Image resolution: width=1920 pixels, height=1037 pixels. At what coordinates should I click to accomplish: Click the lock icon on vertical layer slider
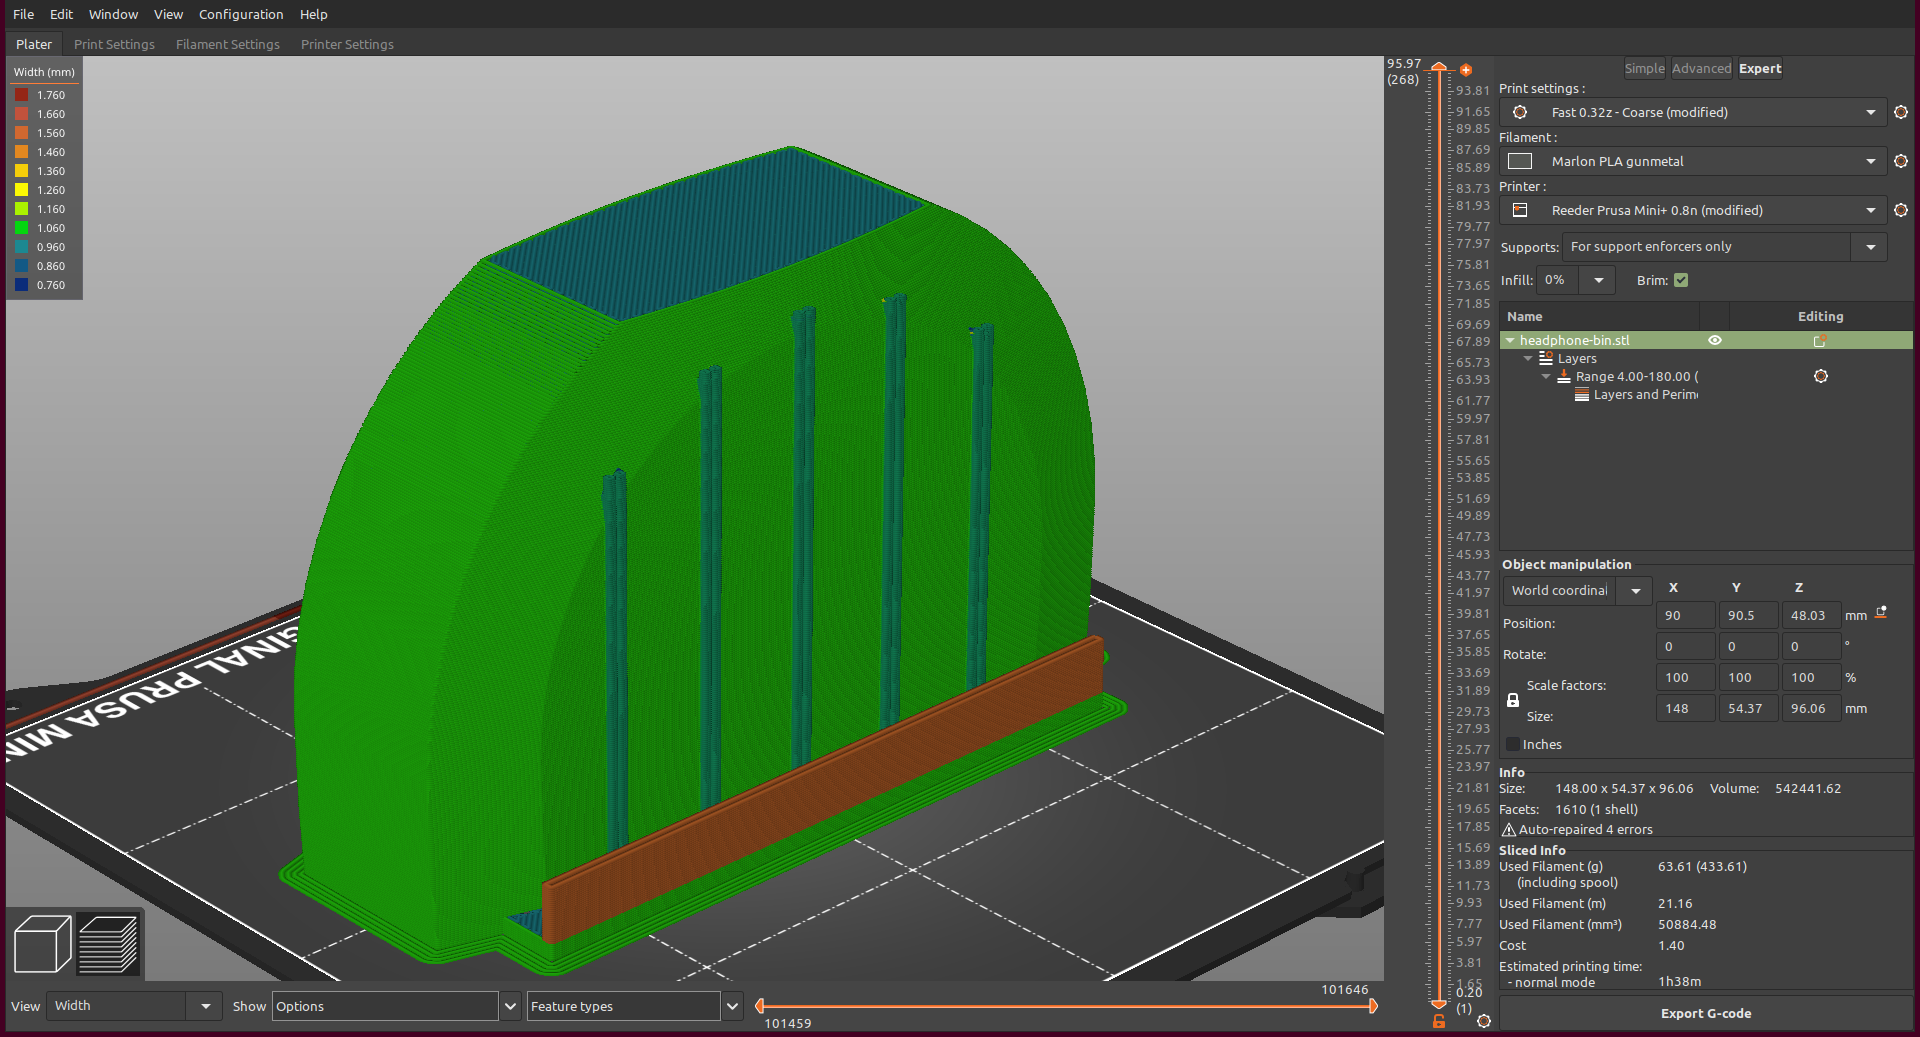[x=1439, y=1021]
